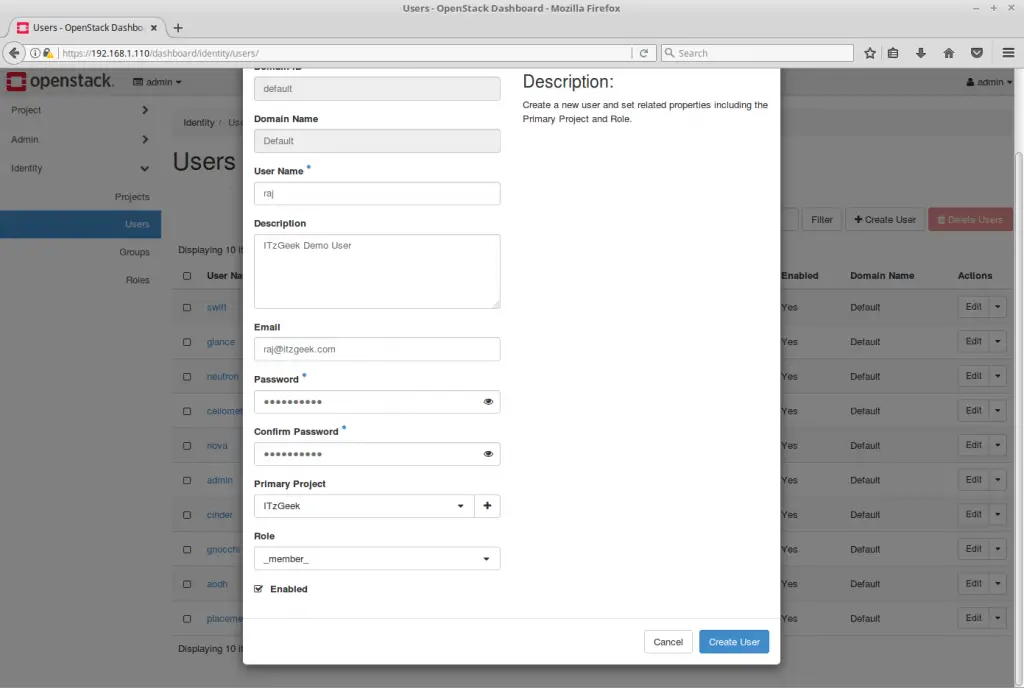
Task: Open the glance user link
Action: [x=221, y=342]
